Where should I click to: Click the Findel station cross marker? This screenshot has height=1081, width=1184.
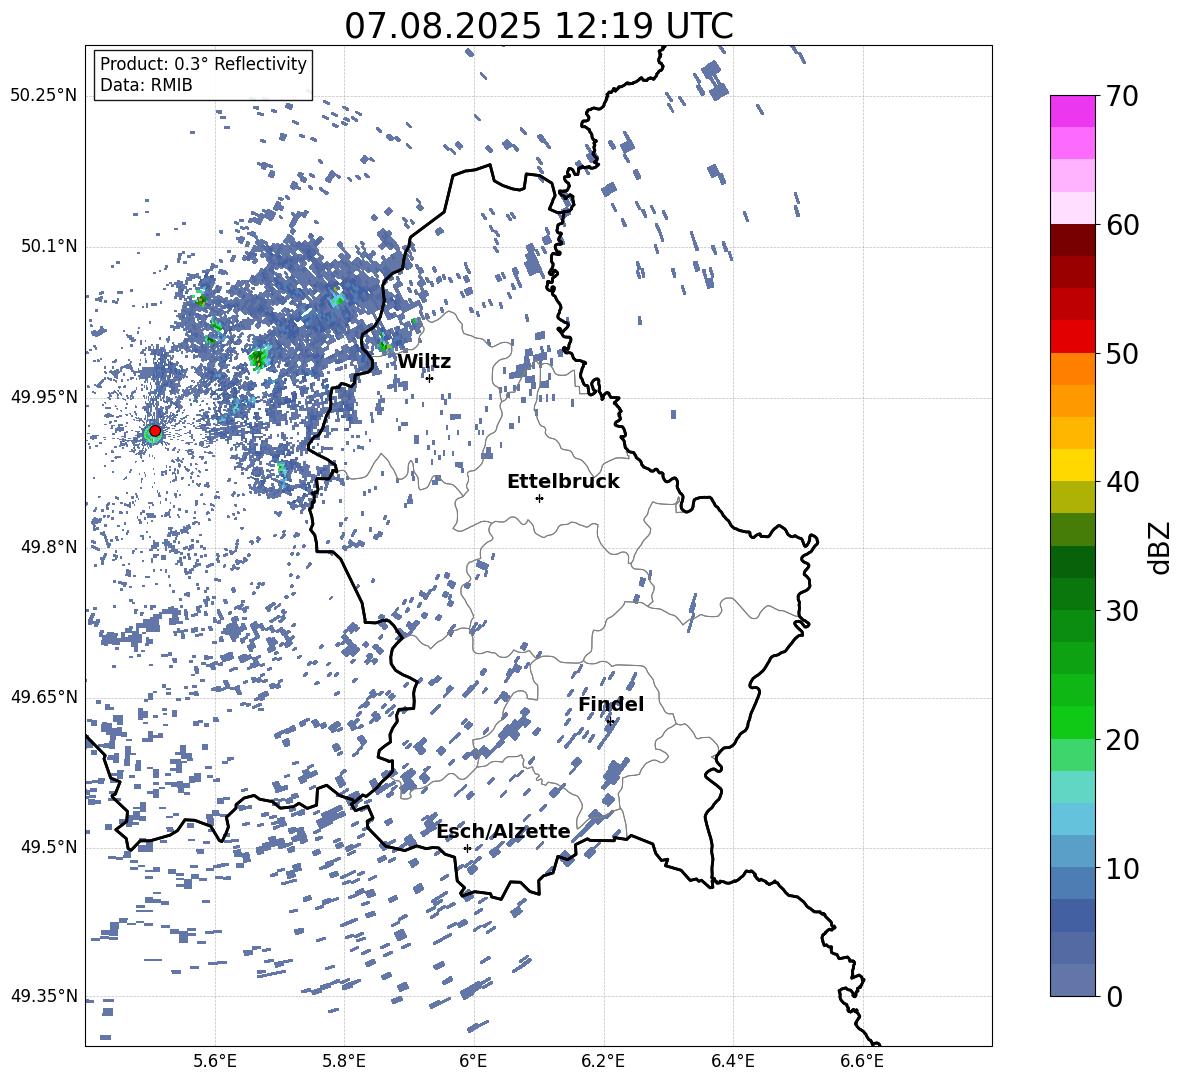[610, 722]
